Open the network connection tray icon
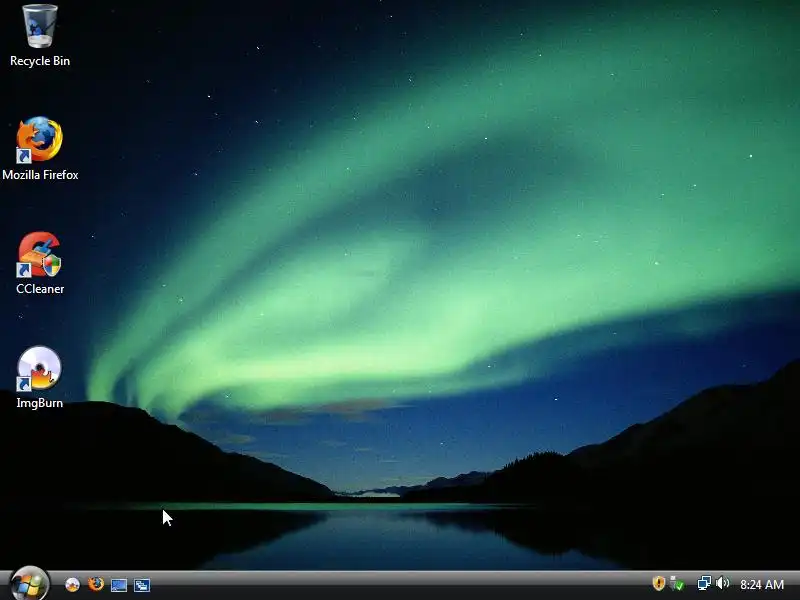Screen dimensions: 800x600 (704, 583)
